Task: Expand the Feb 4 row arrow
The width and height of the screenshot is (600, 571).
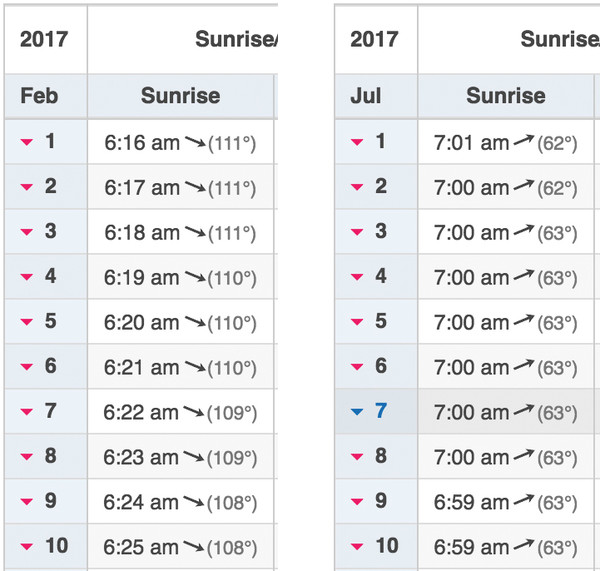Action: (x=27, y=278)
